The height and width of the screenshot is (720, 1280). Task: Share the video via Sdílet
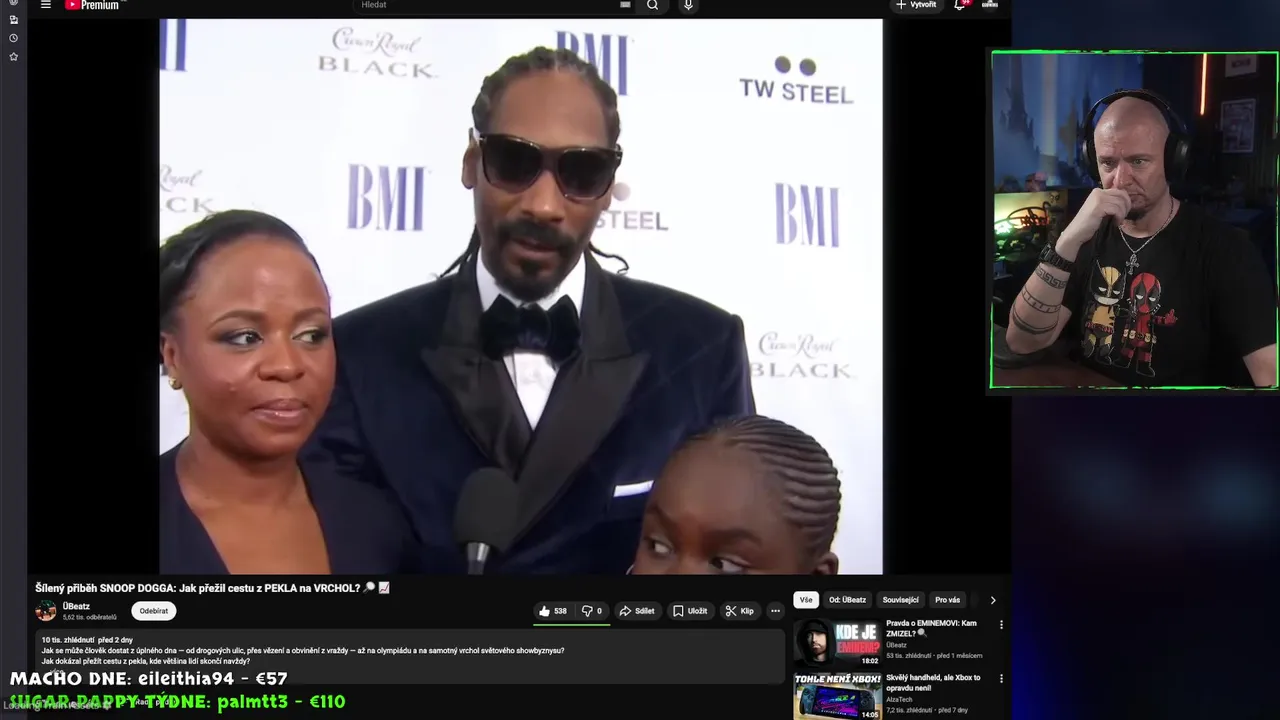click(637, 611)
